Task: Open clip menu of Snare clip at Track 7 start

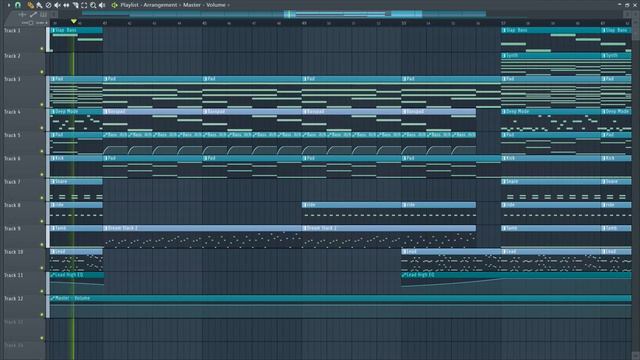Action: pyautogui.click(x=52, y=182)
